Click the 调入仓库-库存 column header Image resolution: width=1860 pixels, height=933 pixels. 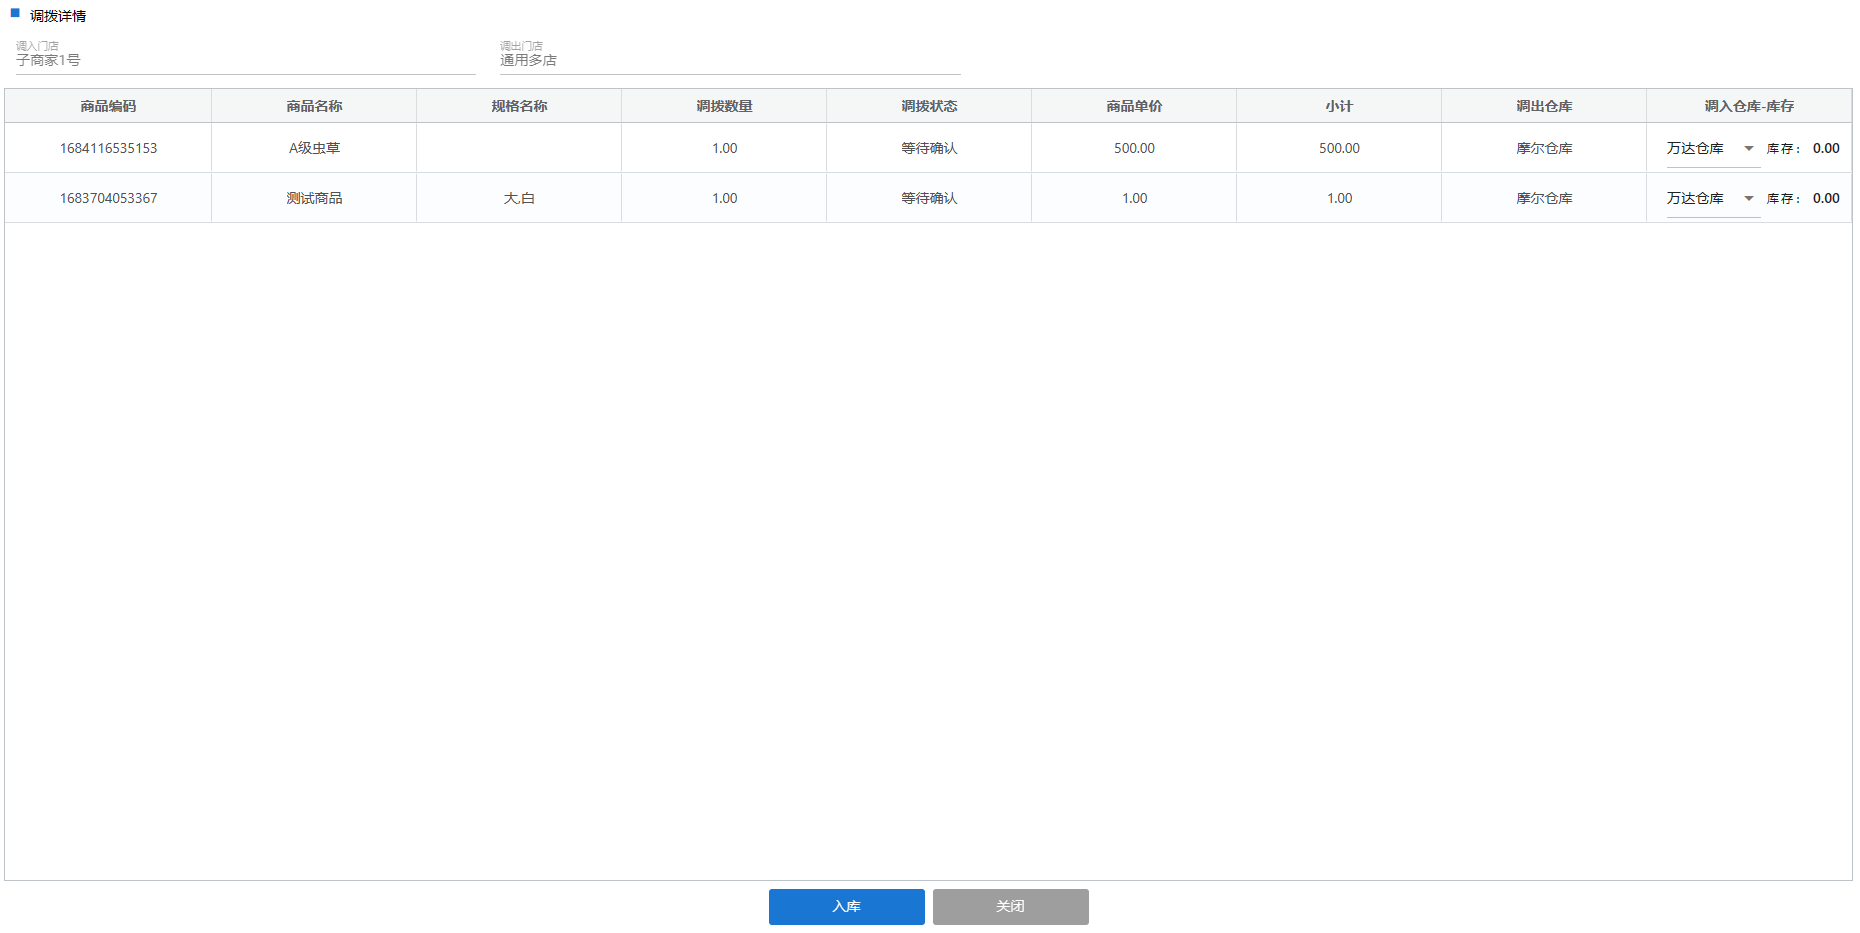coord(1749,106)
